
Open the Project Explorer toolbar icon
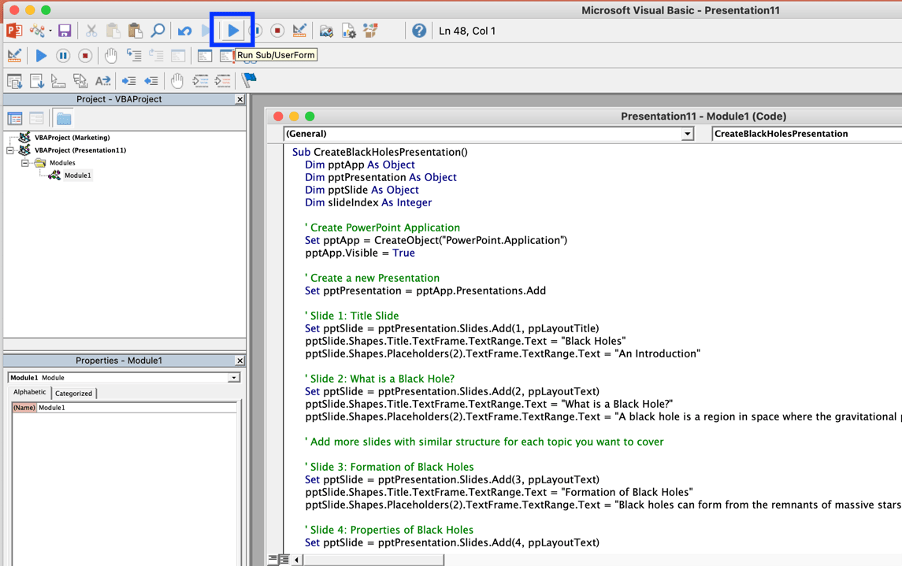pos(326,30)
